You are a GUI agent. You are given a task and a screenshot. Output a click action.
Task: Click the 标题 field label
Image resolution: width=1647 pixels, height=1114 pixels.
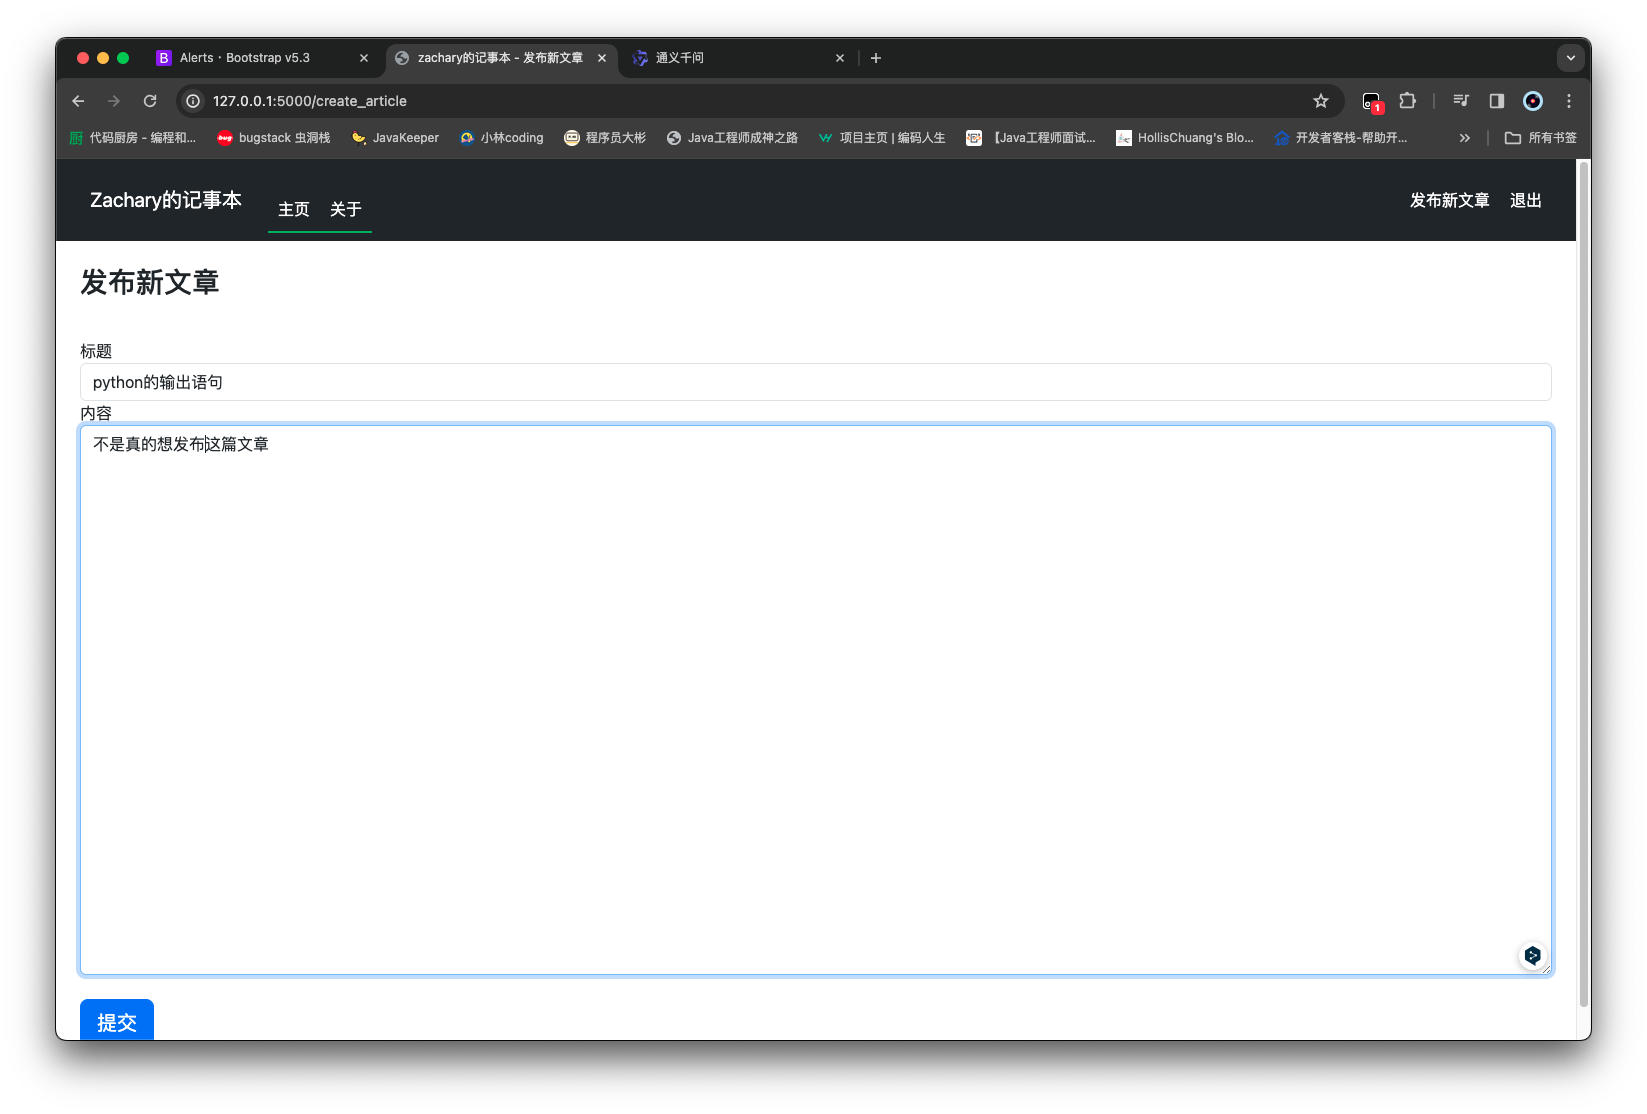[x=96, y=351]
